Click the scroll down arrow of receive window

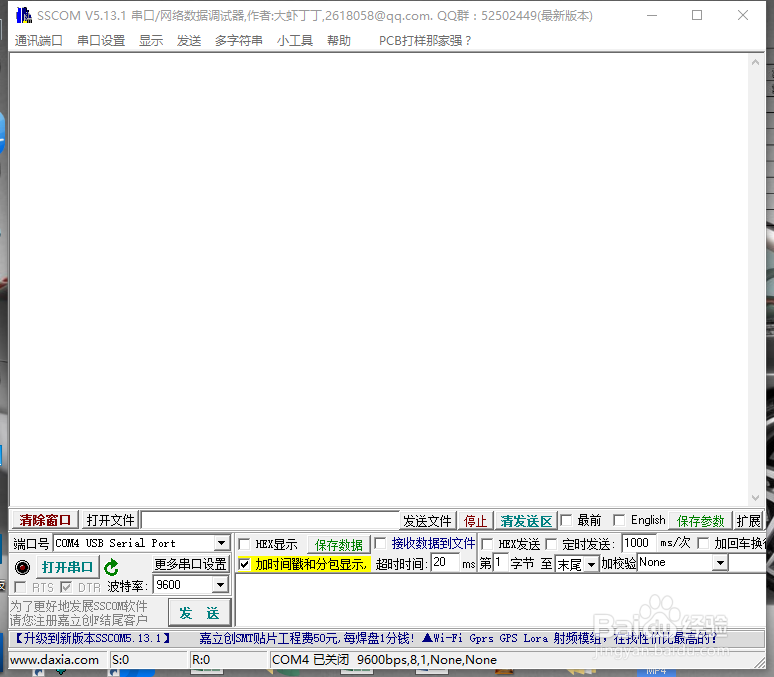[755, 498]
